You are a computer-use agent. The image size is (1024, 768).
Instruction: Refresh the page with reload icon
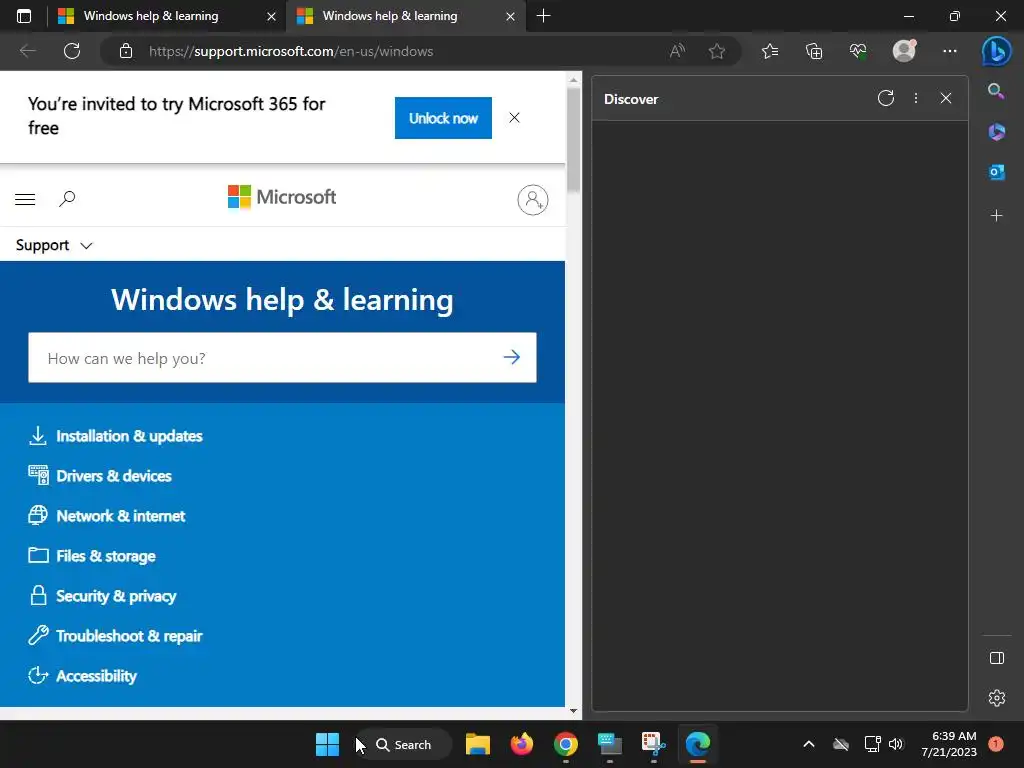pyautogui.click(x=72, y=51)
